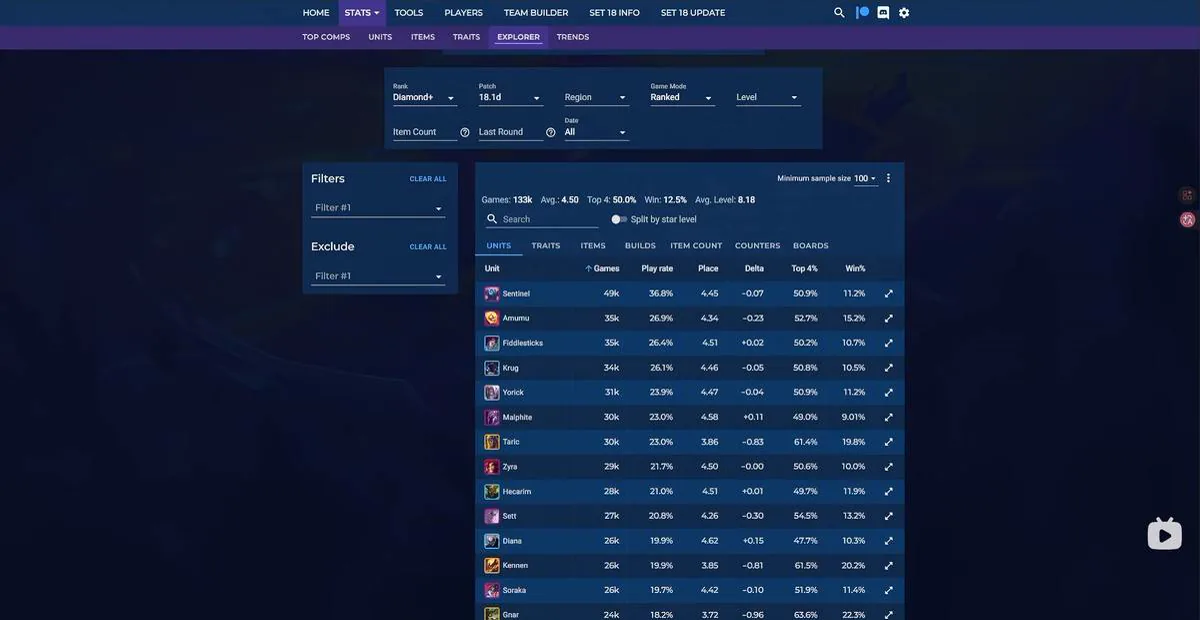Open Minimum sample size 100 dropdown
Image resolution: width=1200 pixels, height=620 pixels.
(865, 178)
